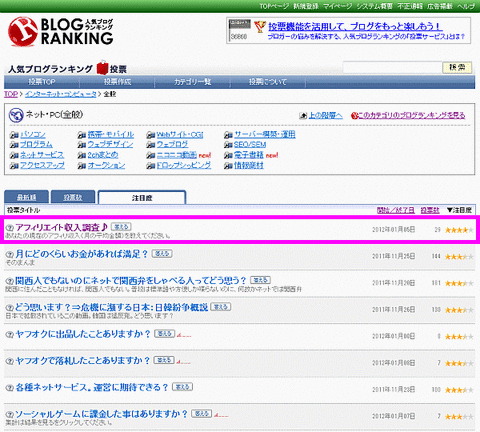
Task: Click star rating on アフィリエイト収入調査 row
Action: pyautogui.click(x=459, y=230)
